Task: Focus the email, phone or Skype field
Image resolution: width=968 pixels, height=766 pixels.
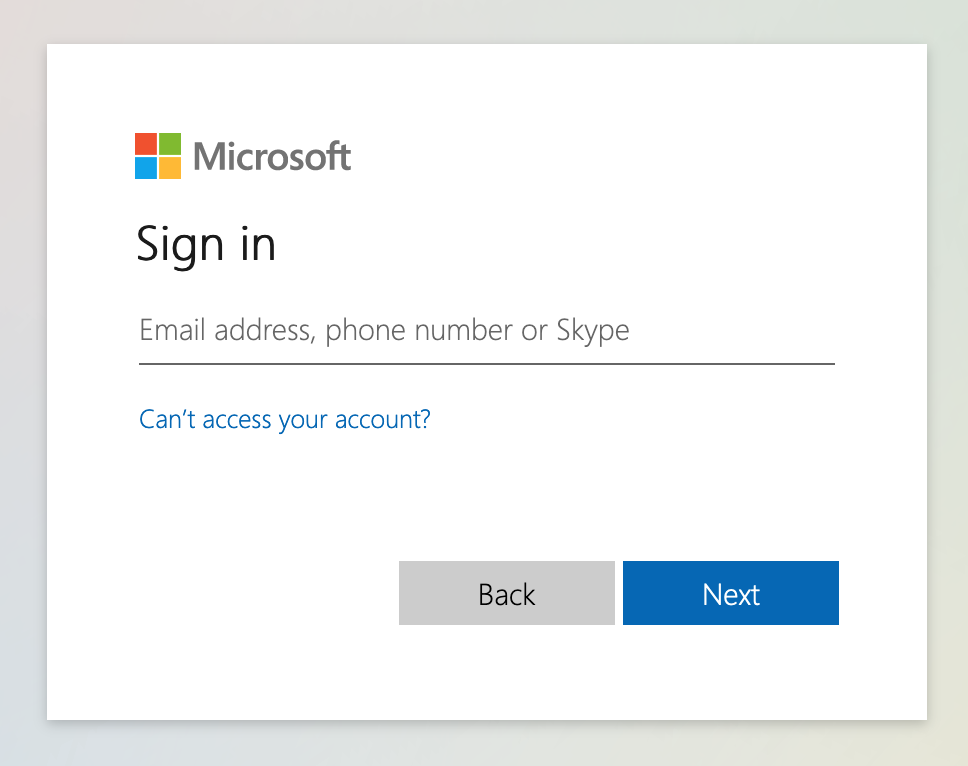Action: tap(486, 331)
